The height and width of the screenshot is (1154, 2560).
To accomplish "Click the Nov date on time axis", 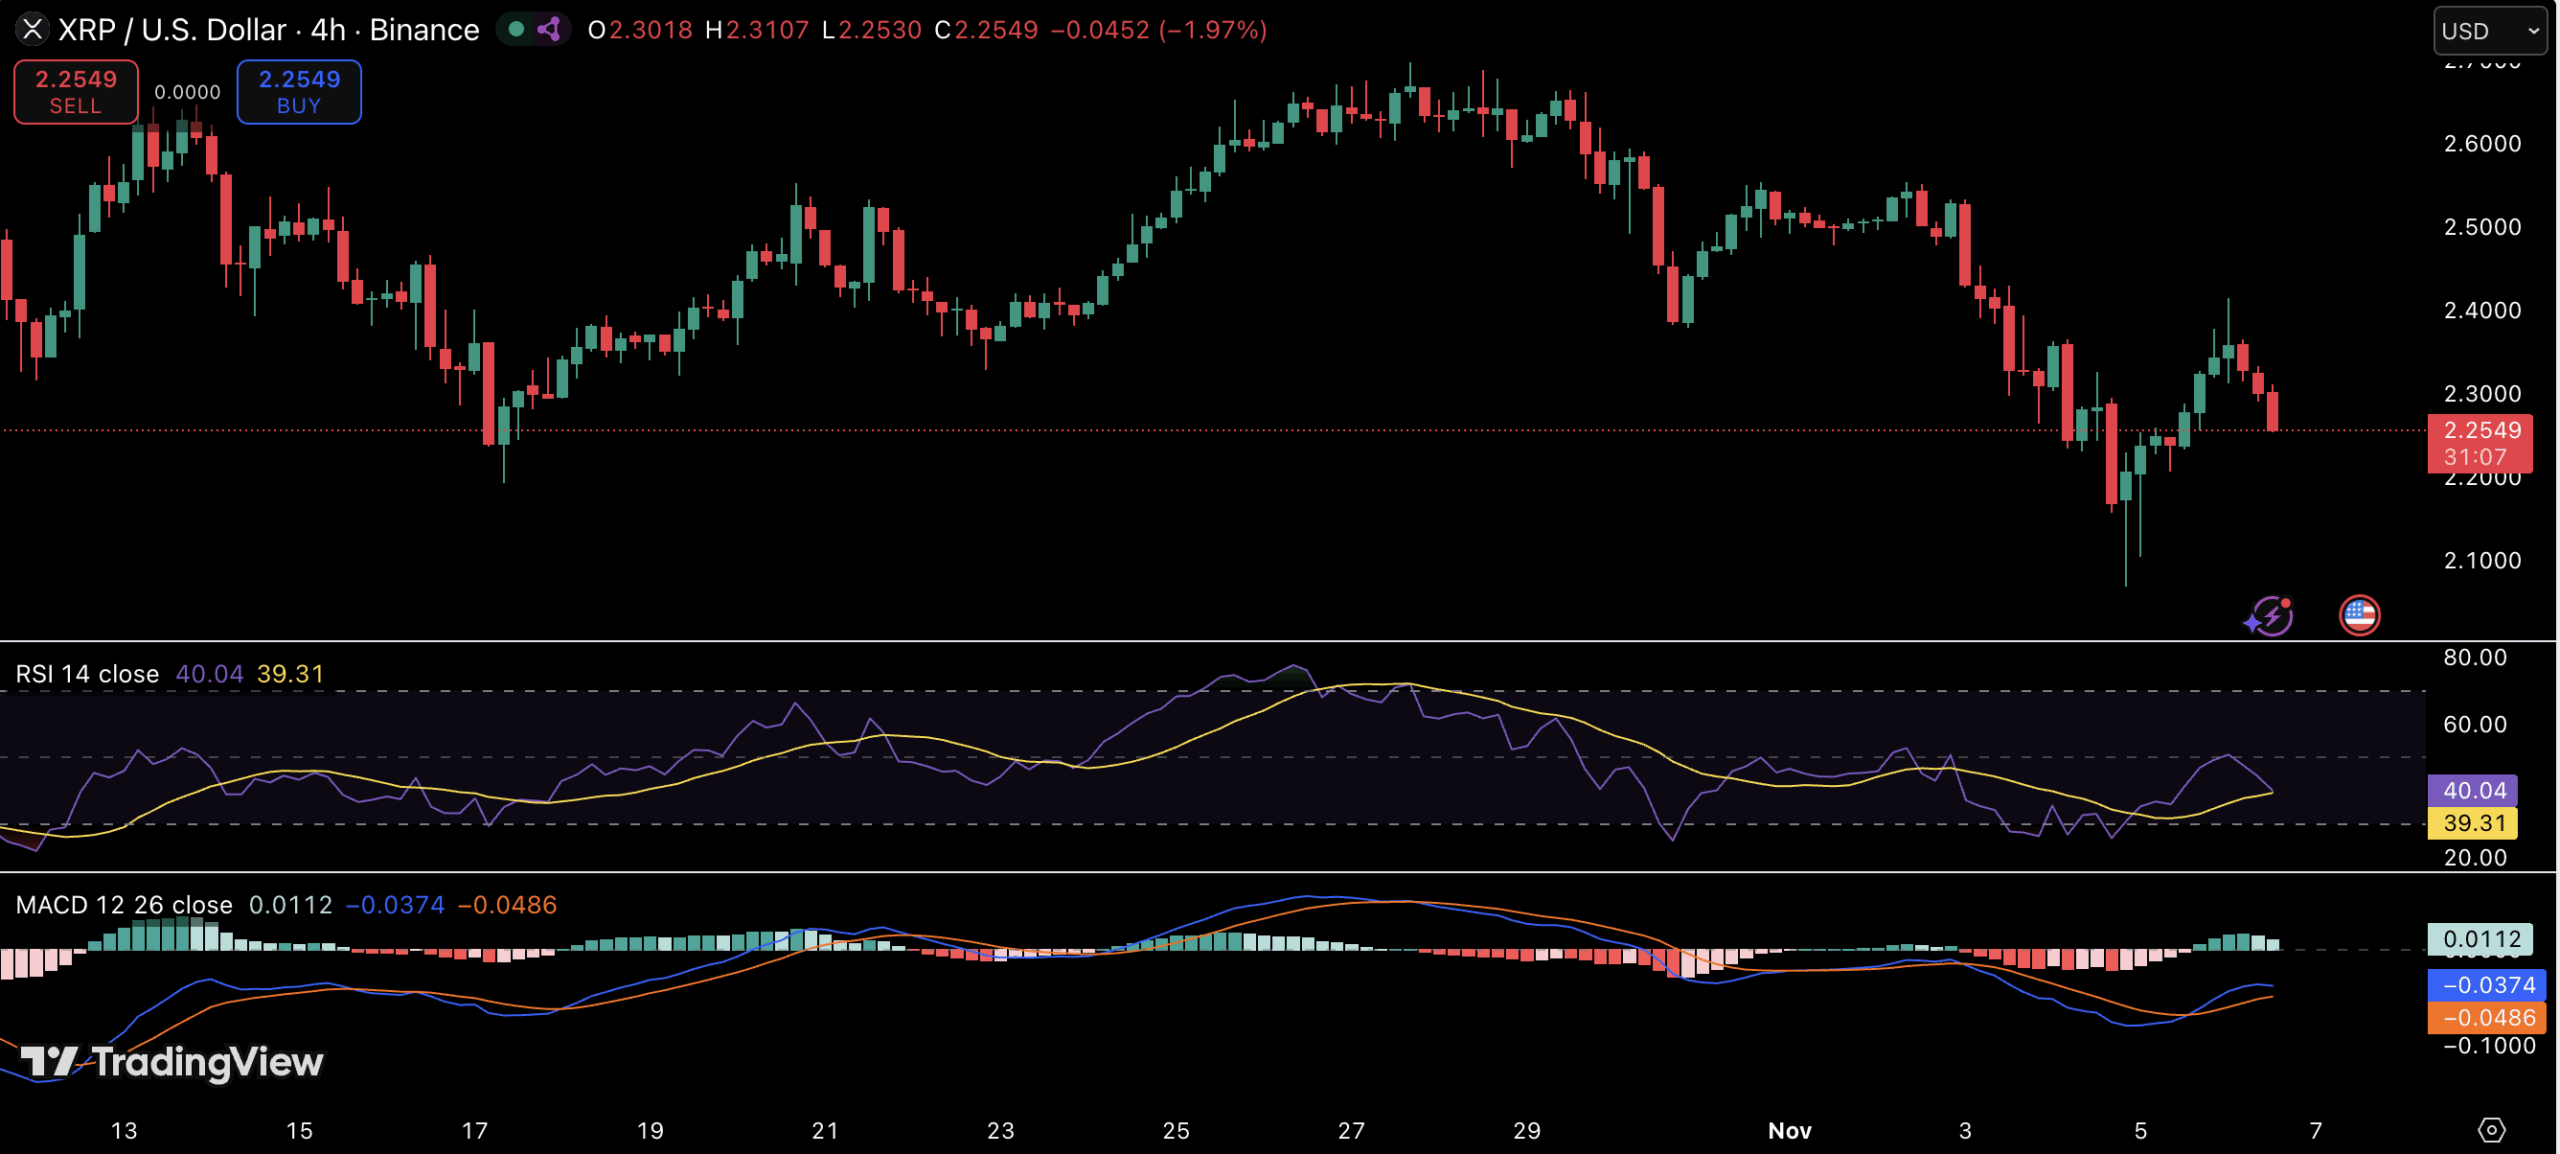I will (1789, 1130).
